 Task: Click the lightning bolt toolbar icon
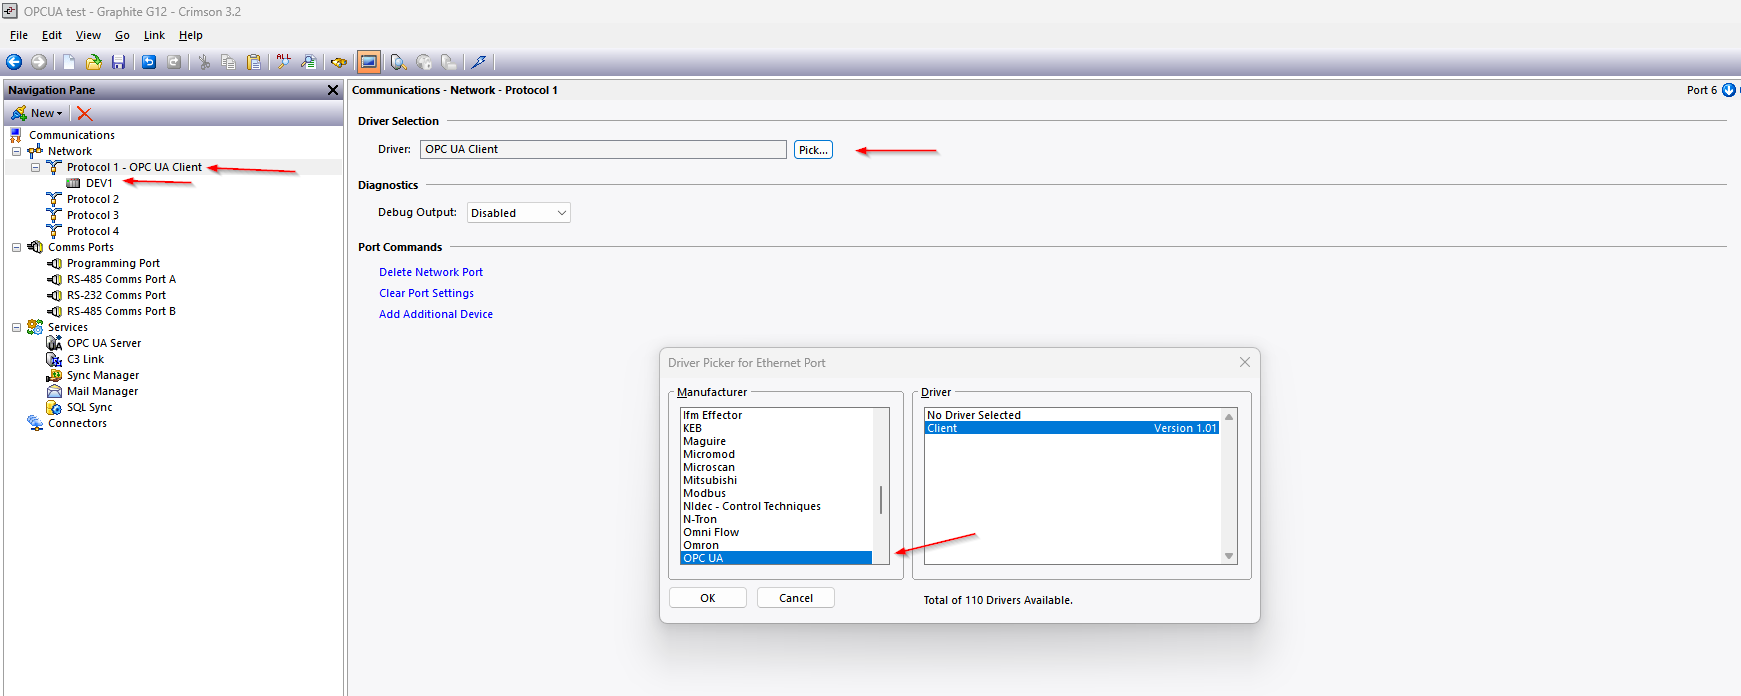point(479,62)
